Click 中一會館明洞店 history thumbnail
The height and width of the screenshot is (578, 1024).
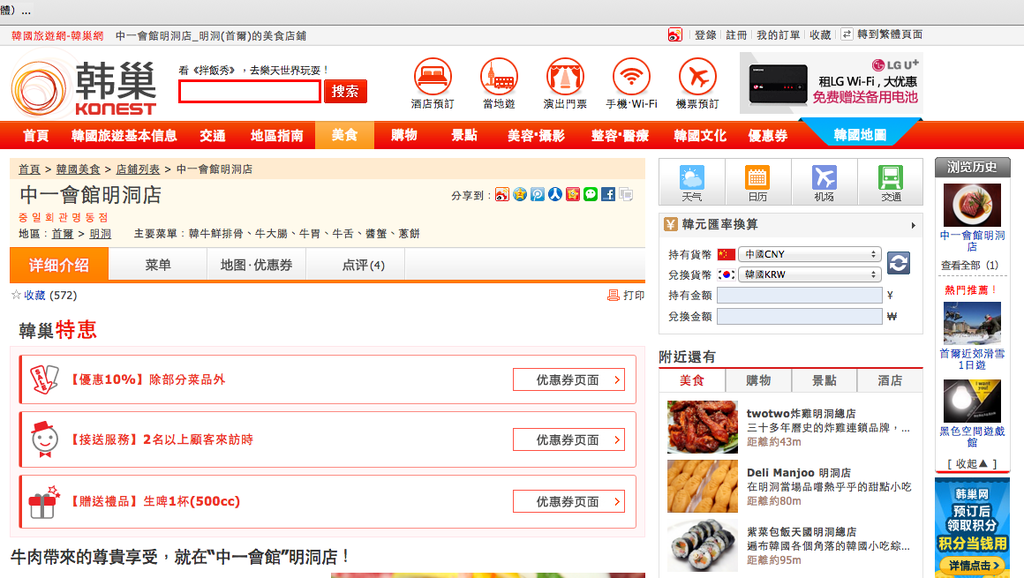coord(972,205)
